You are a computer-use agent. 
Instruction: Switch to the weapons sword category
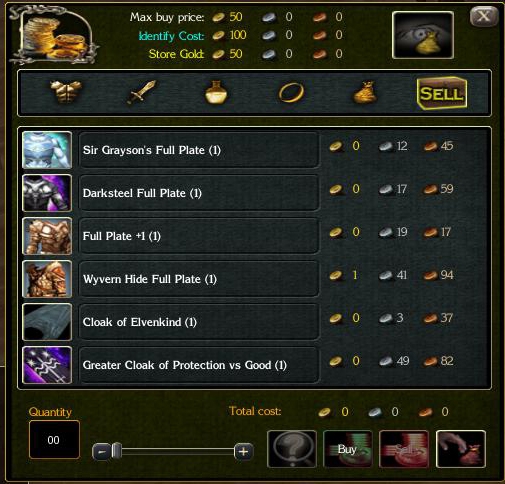click(141, 92)
